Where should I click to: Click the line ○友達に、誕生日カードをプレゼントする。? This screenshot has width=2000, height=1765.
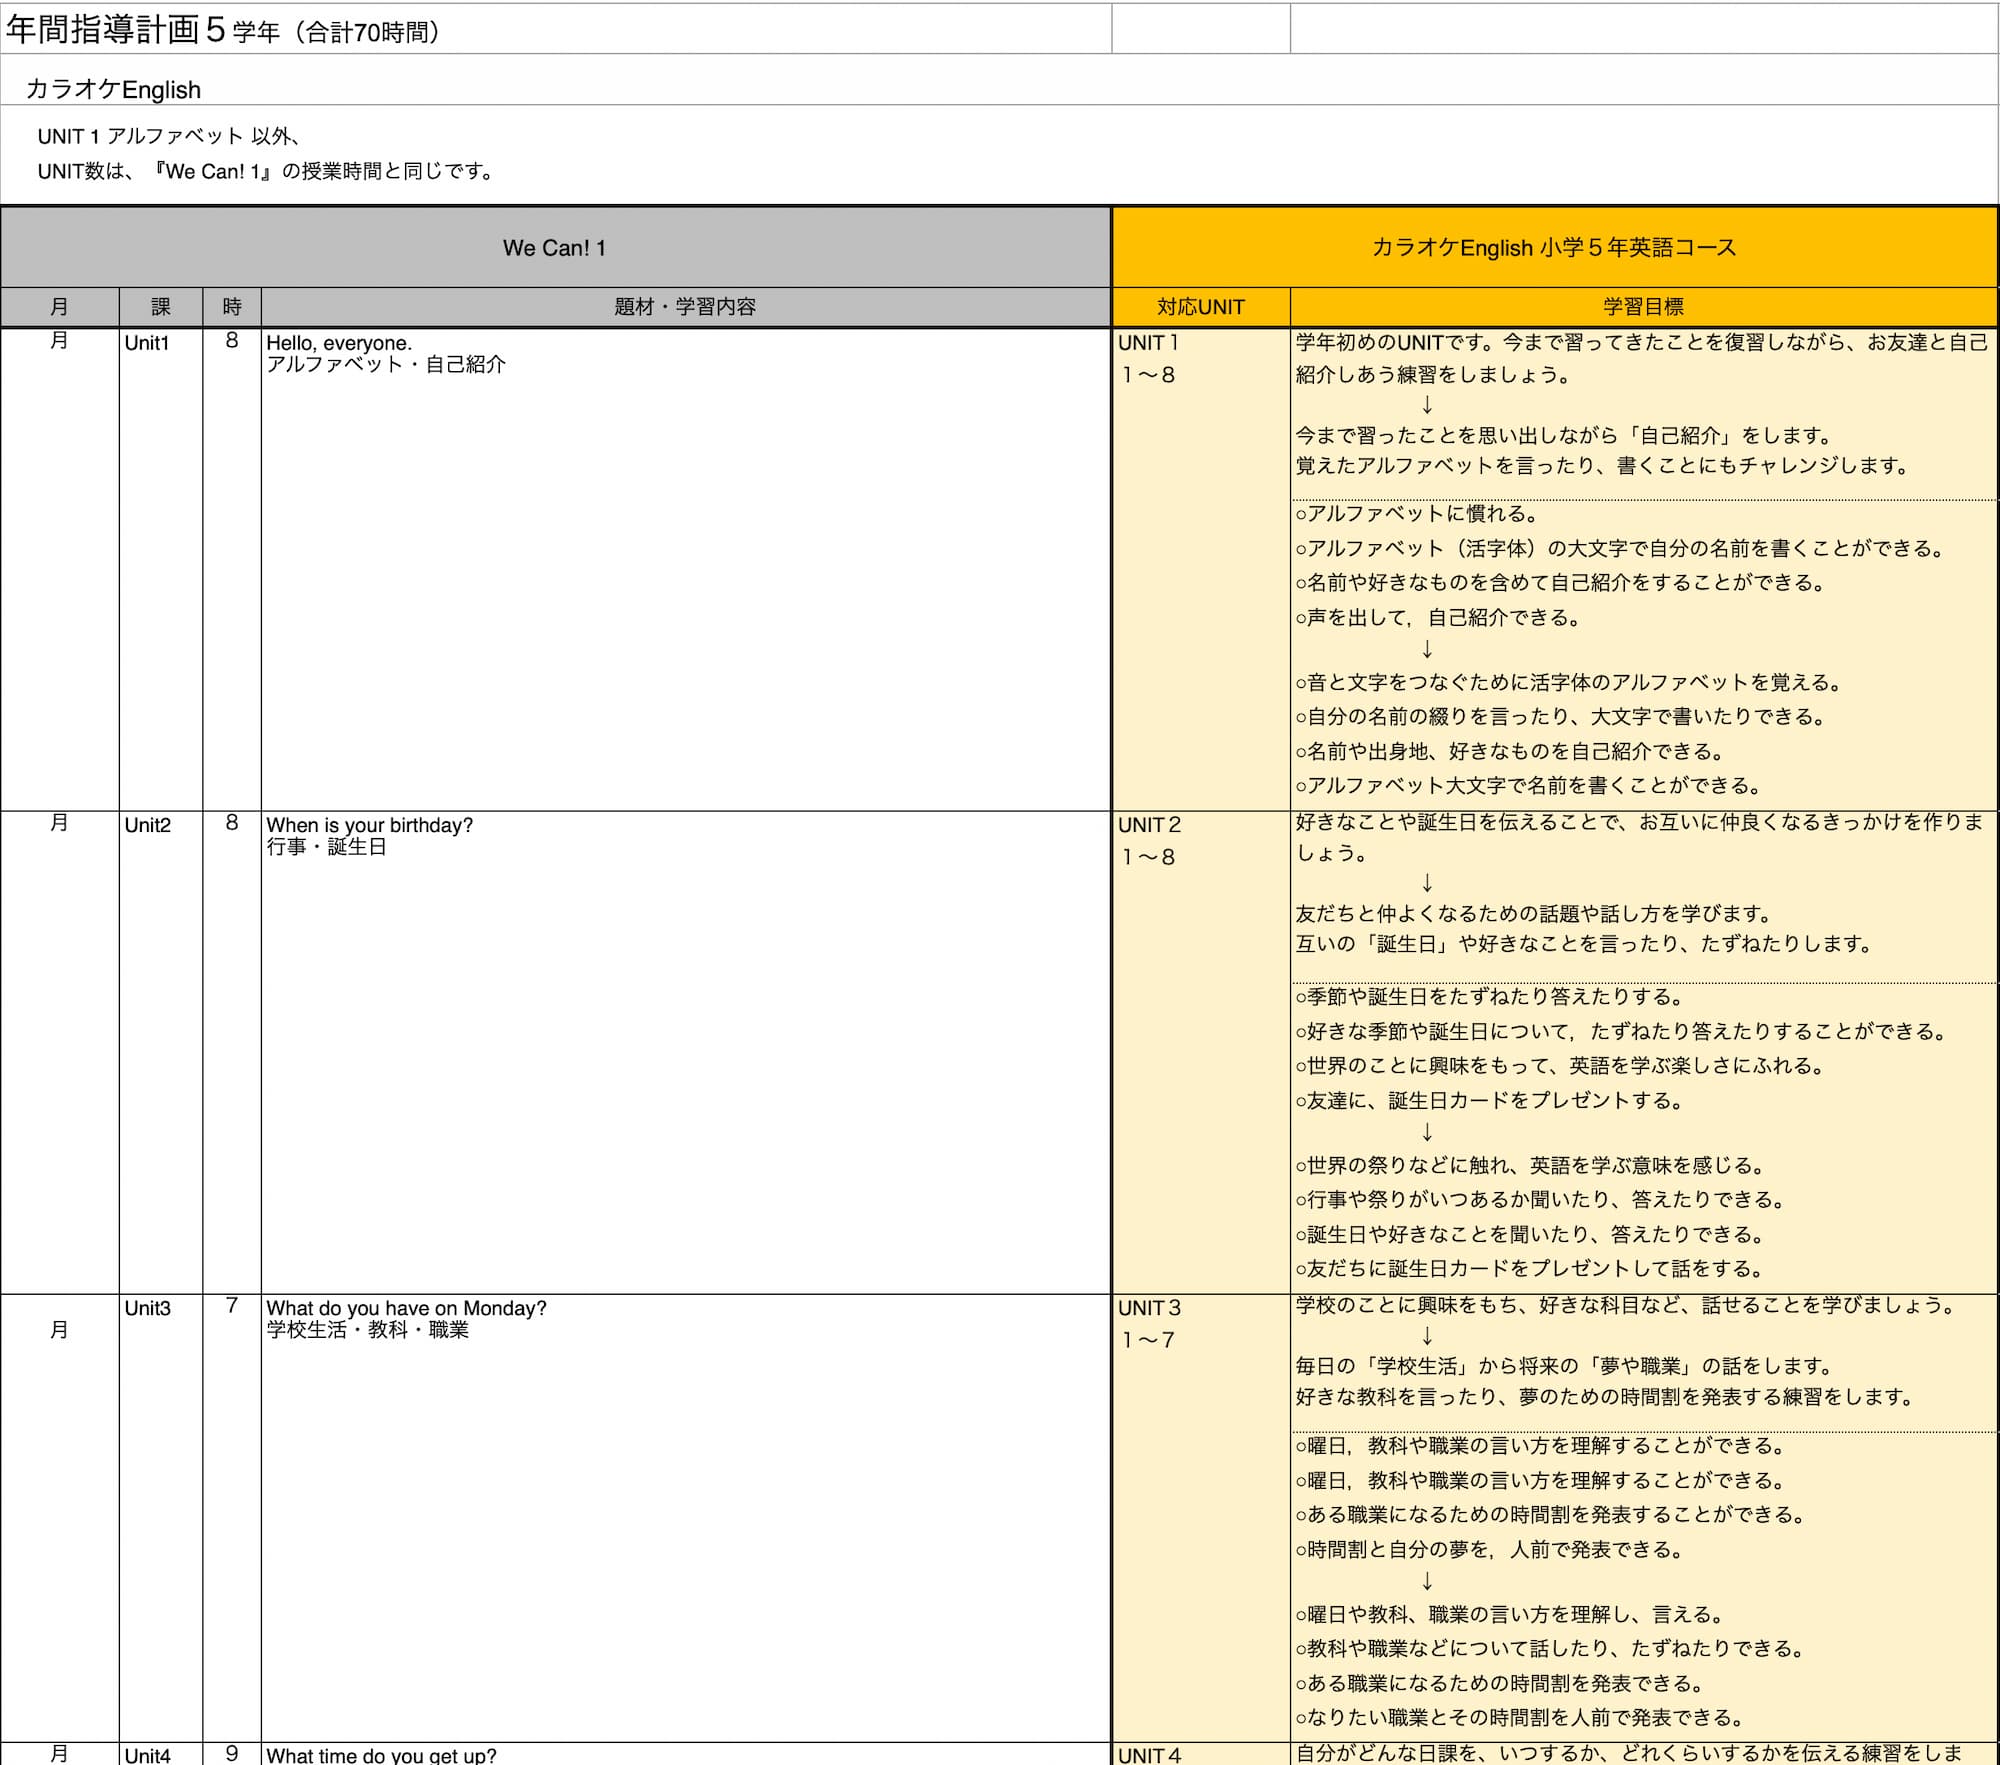[x=1490, y=1101]
